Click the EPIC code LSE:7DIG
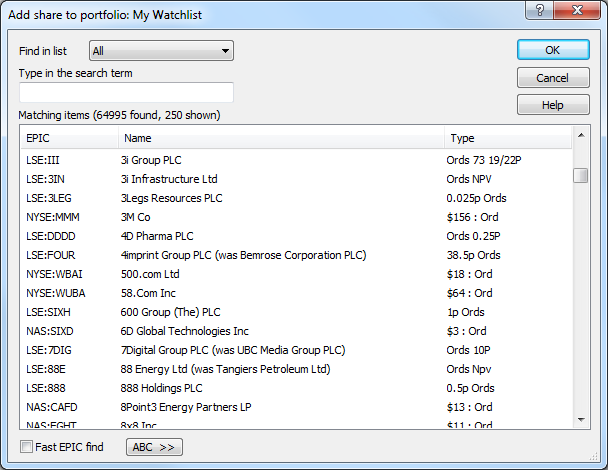 (49, 350)
